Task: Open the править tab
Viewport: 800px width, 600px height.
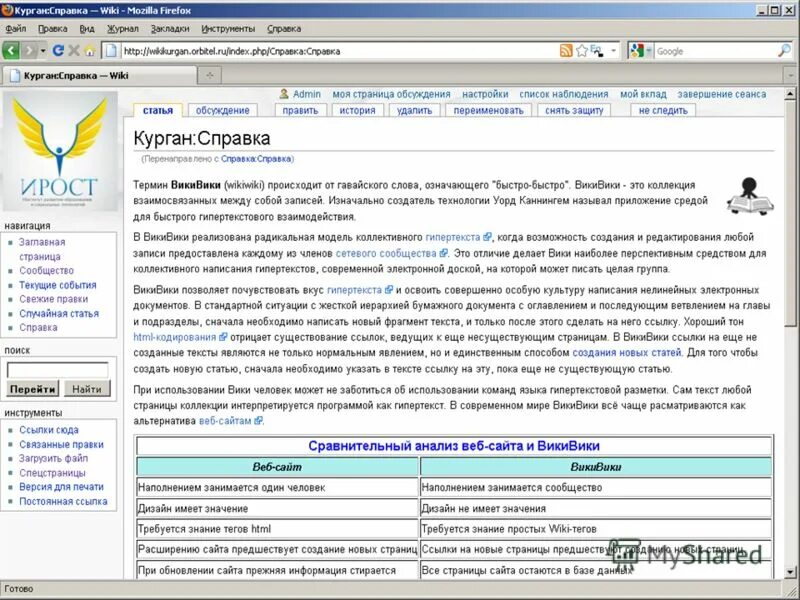Action: (300, 110)
